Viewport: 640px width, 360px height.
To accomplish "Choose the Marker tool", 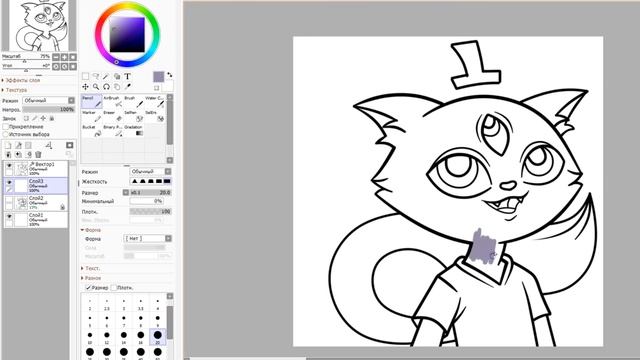I will pos(91,116).
